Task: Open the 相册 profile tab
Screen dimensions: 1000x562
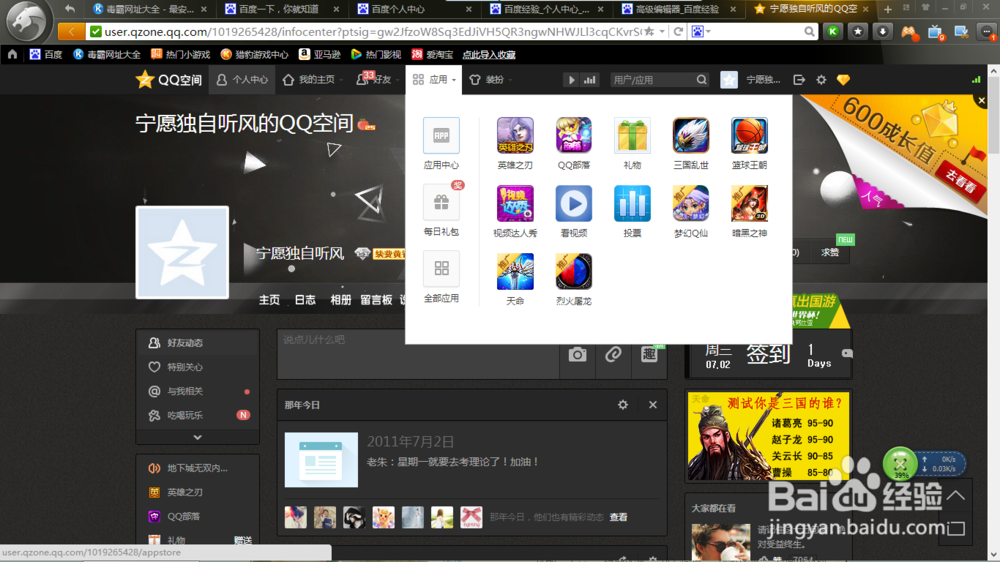Action: click(x=341, y=300)
